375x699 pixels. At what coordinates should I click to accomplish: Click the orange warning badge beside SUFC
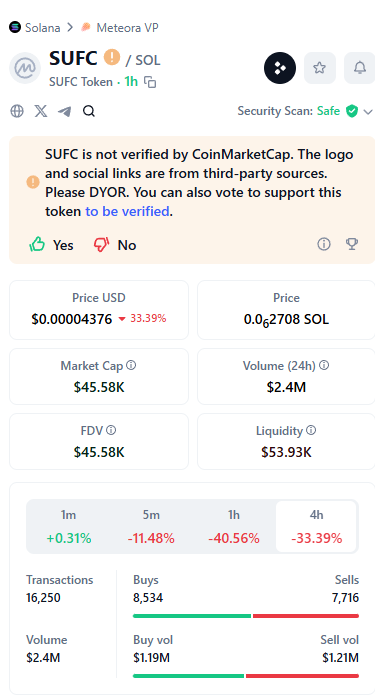[112, 57]
